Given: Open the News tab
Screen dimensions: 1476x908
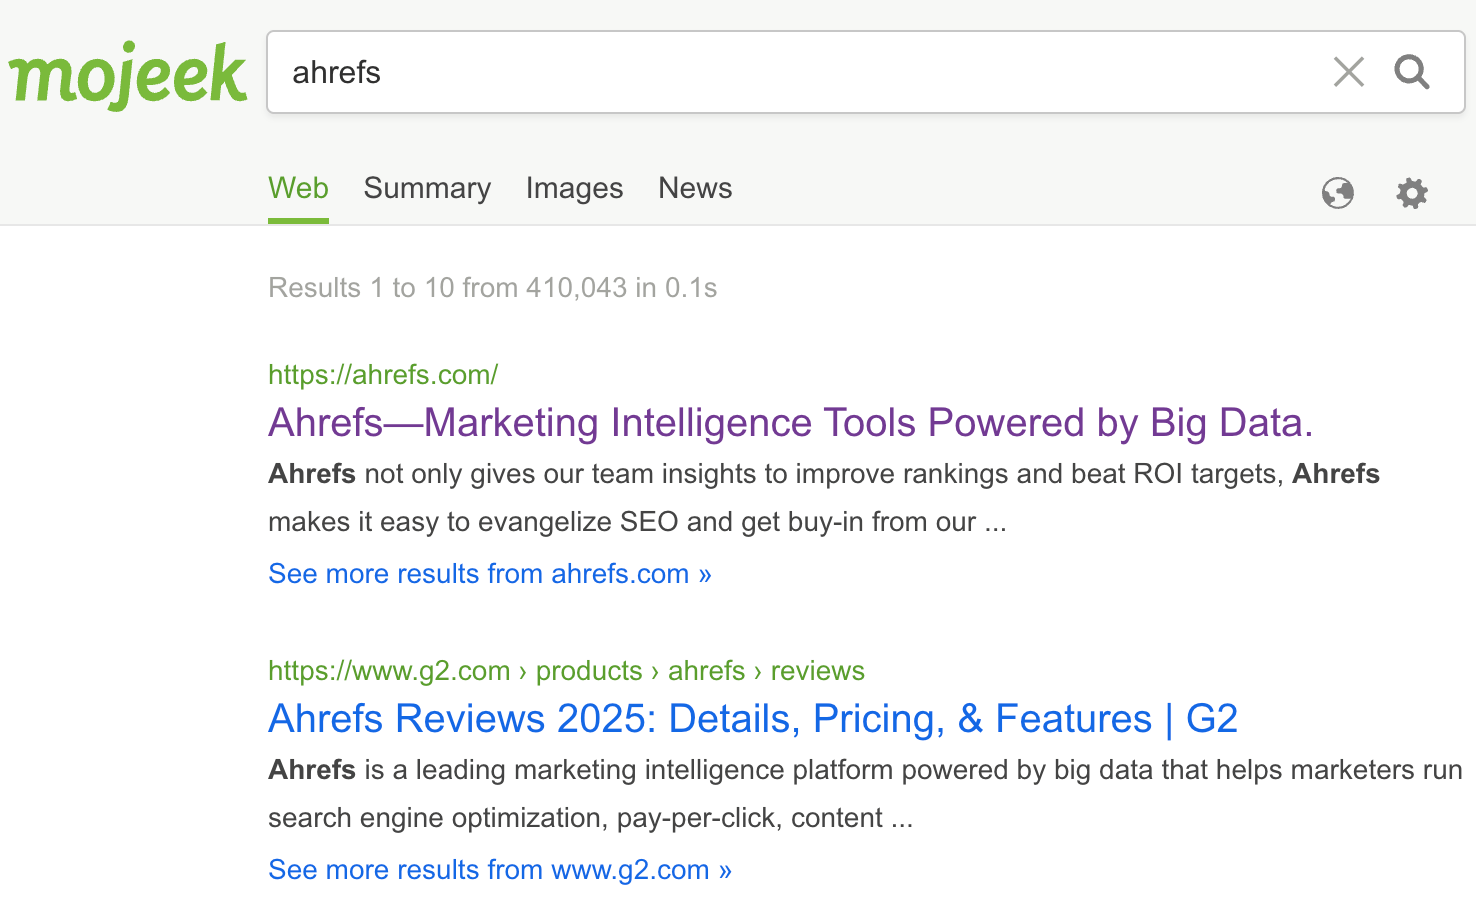Looking at the screenshot, I should (x=695, y=188).
